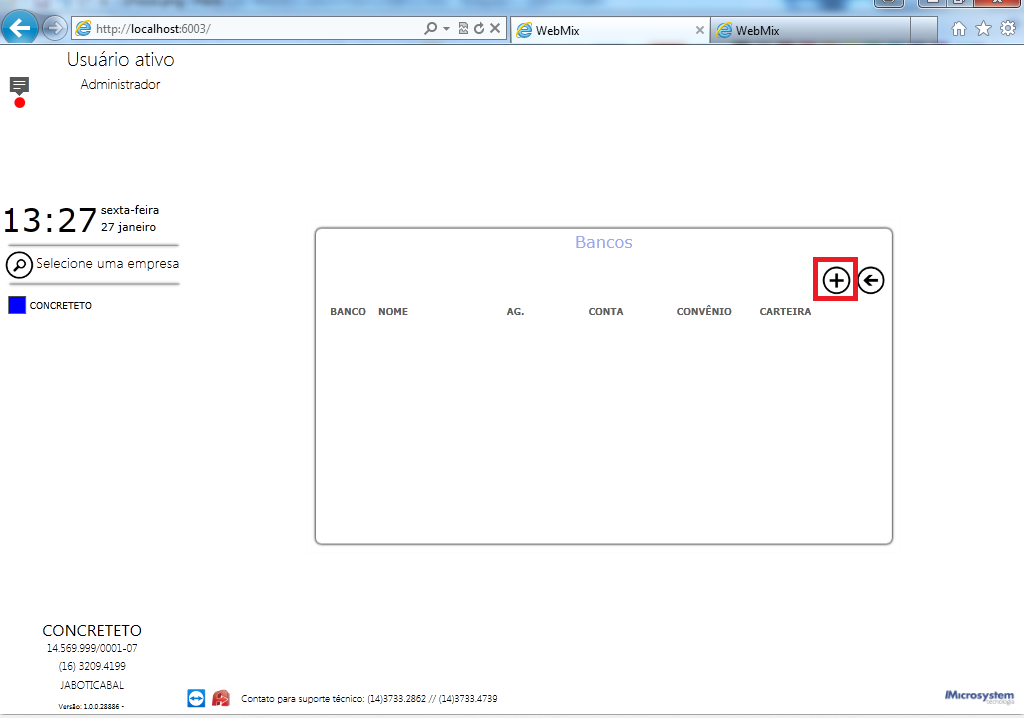Click the blue CONCRETETO color square
The image size is (1024, 728).
[17, 305]
